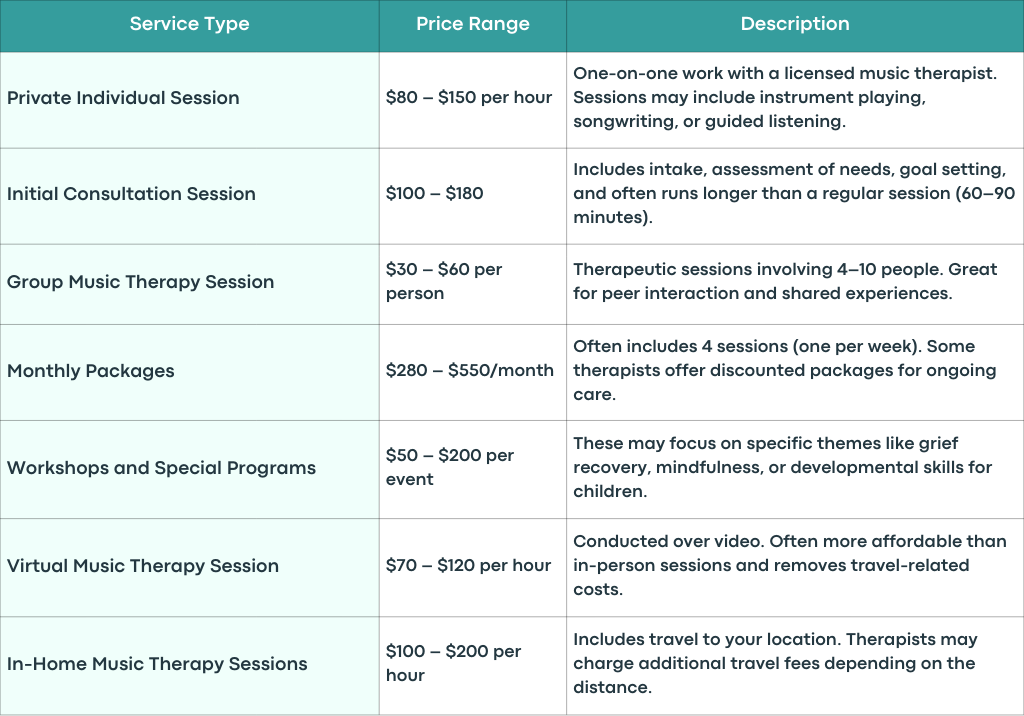The height and width of the screenshot is (716, 1024).
Task: Click the $280 – $550/month price cell
Action: pyautogui.click(x=473, y=372)
